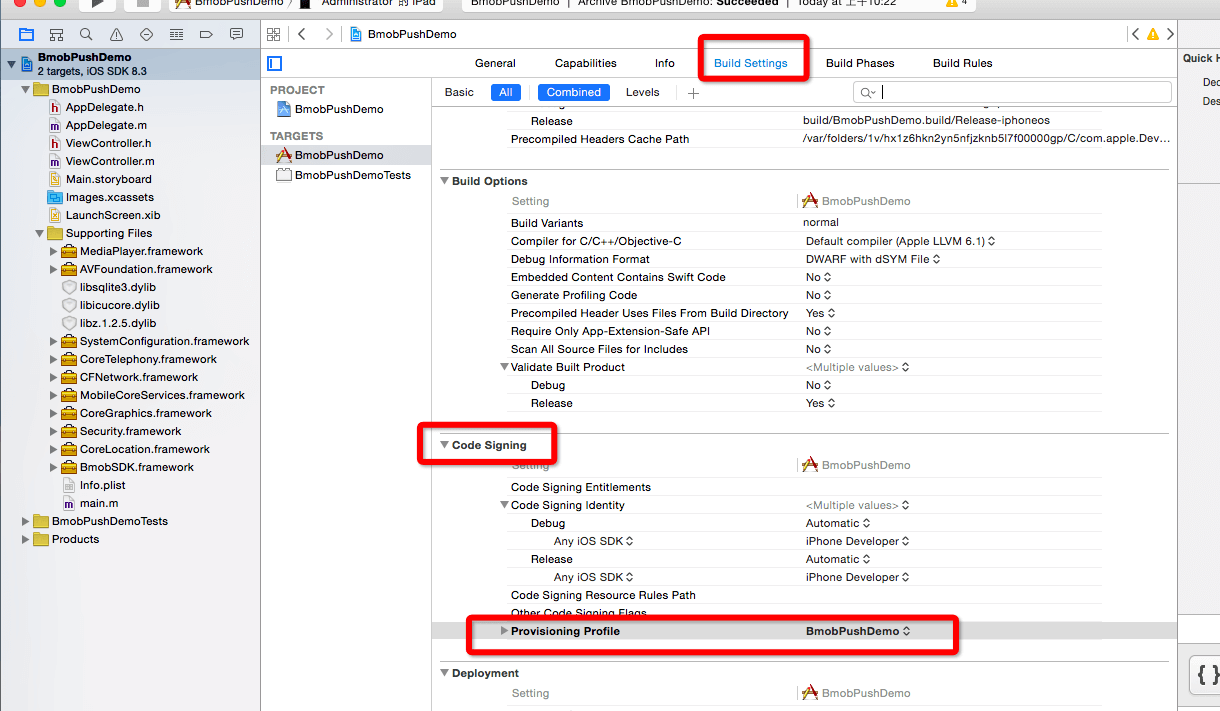Image resolution: width=1220 pixels, height=711 pixels.
Task: Click the add build setting plus icon
Action: coord(693,93)
